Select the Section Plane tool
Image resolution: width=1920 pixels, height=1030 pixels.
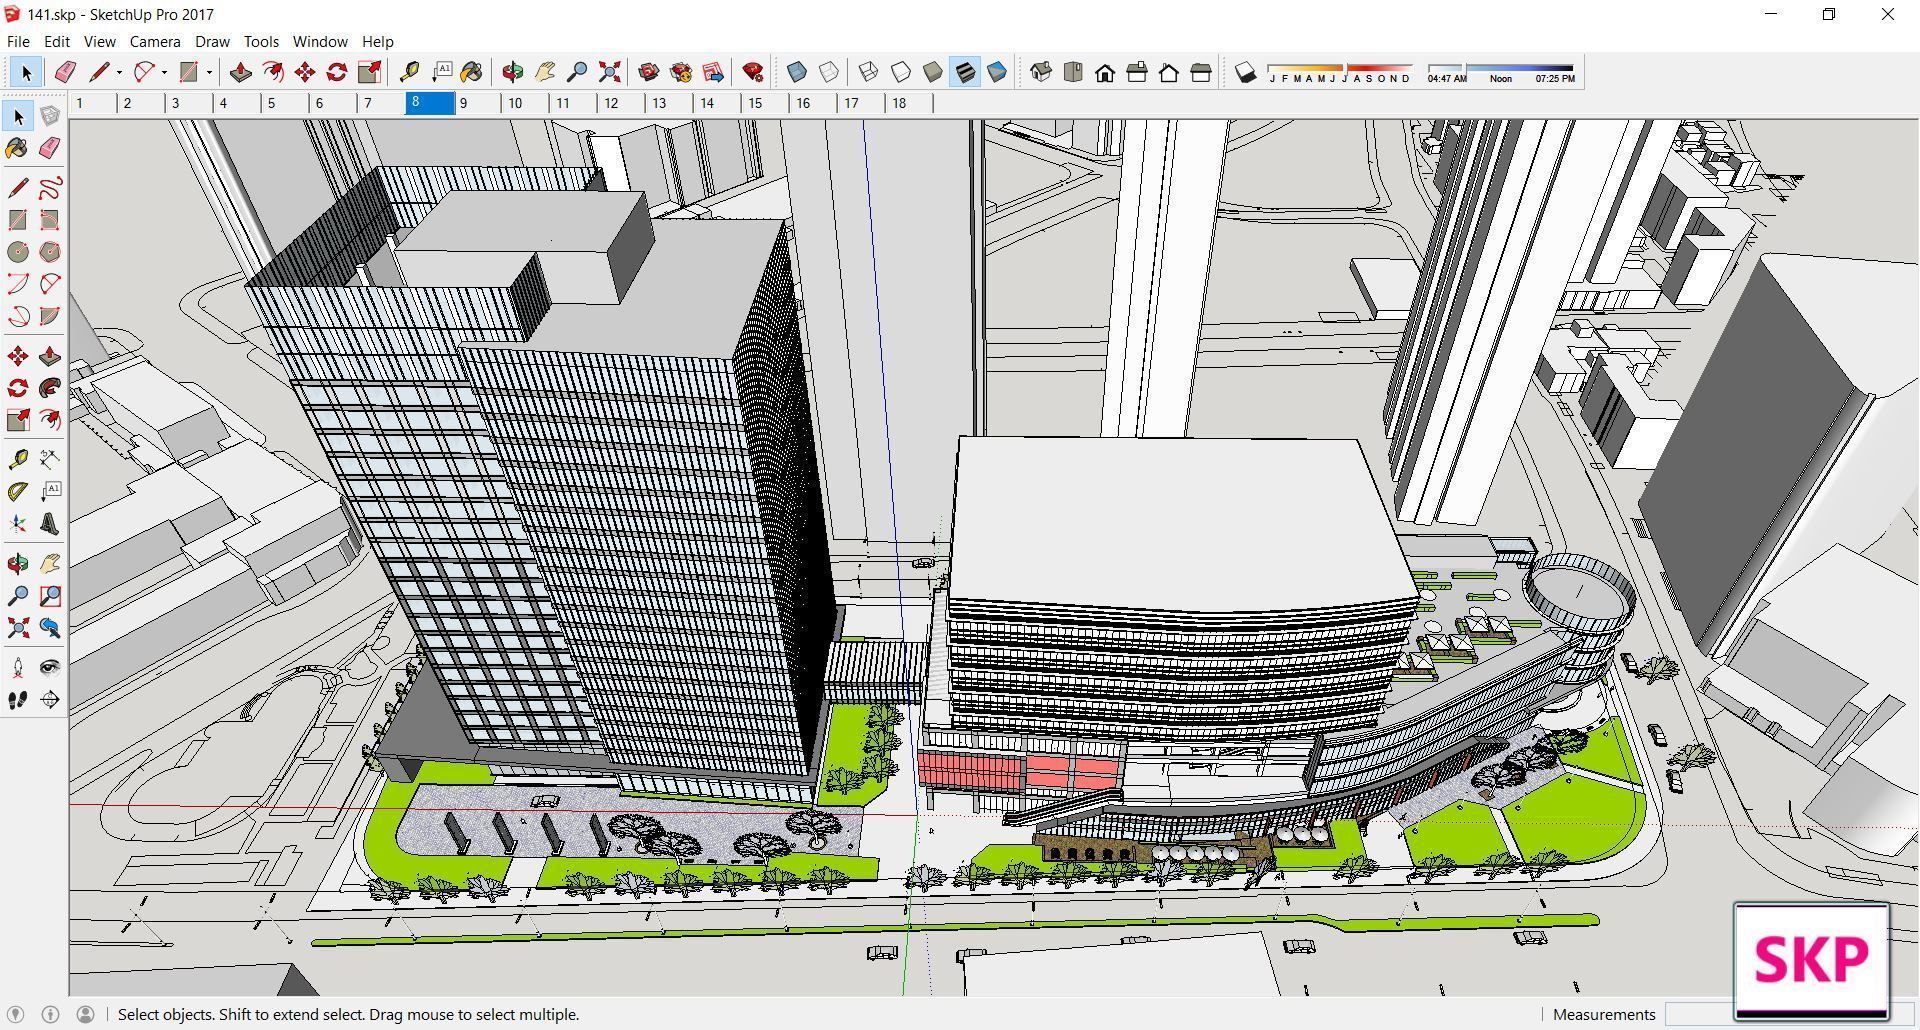click(50, 700)
